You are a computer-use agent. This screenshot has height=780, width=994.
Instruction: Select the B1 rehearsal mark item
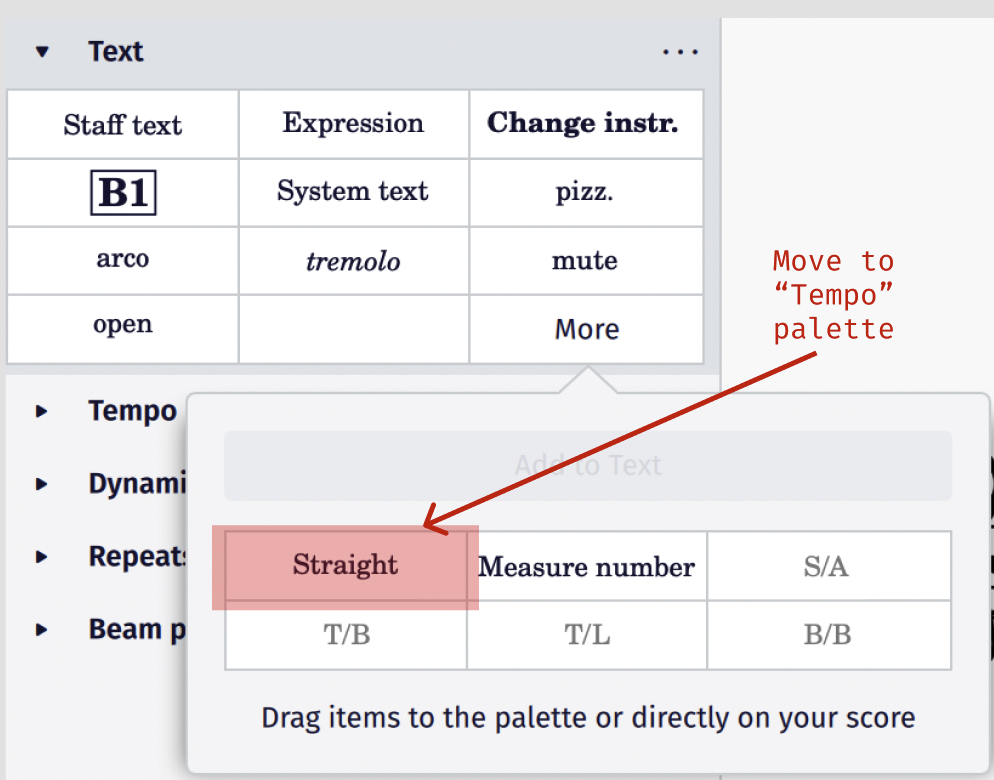(x=122, y=192)
